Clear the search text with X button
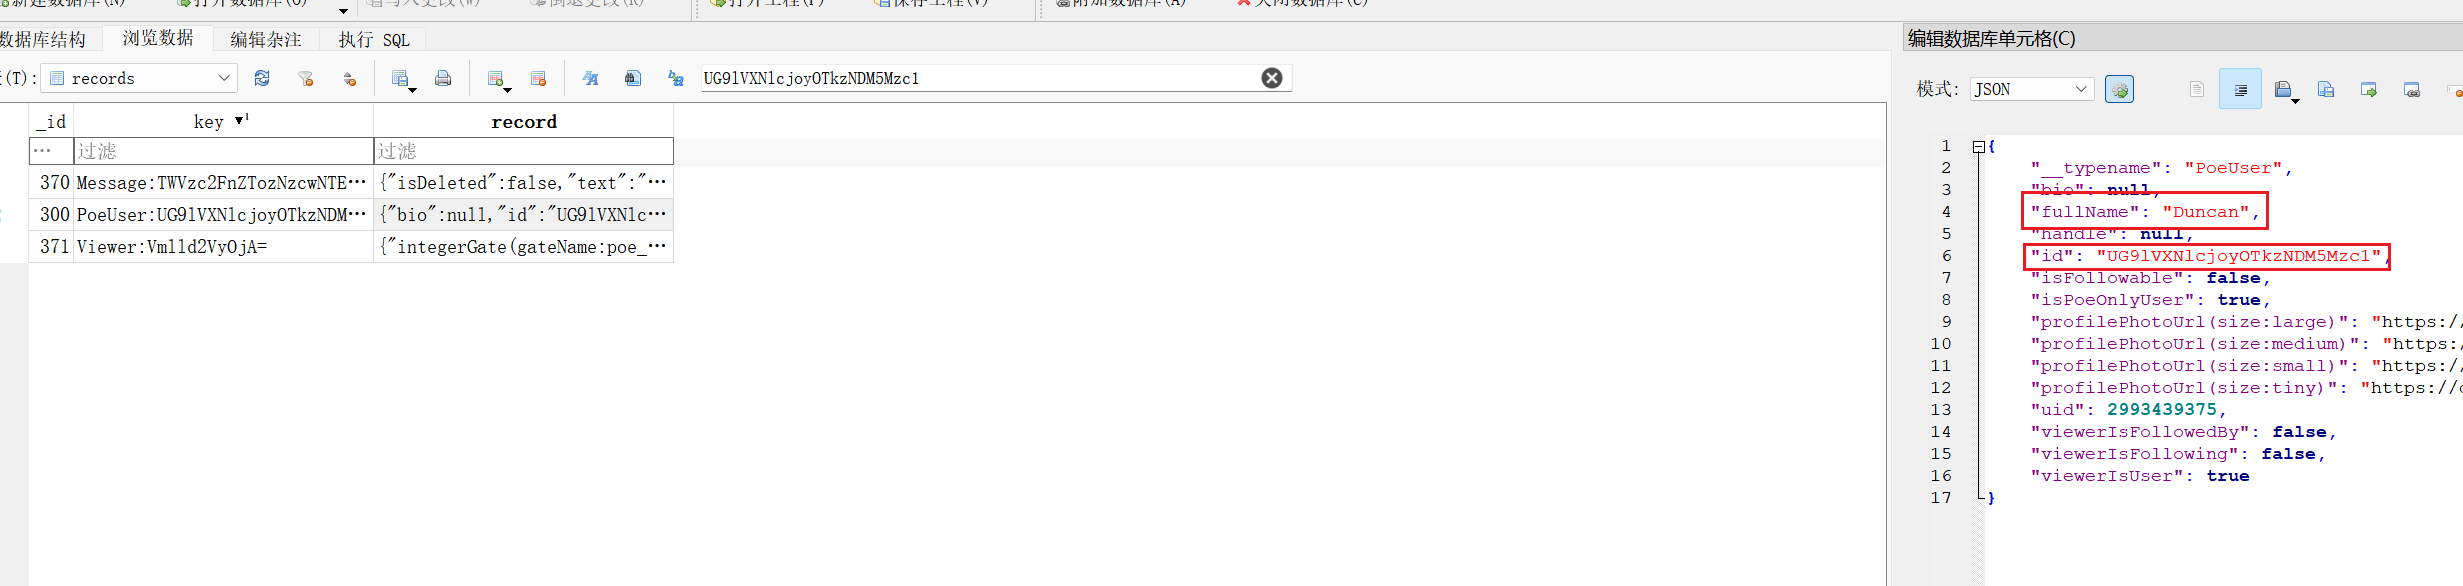2463x586 pixels. pos(1271,78)
